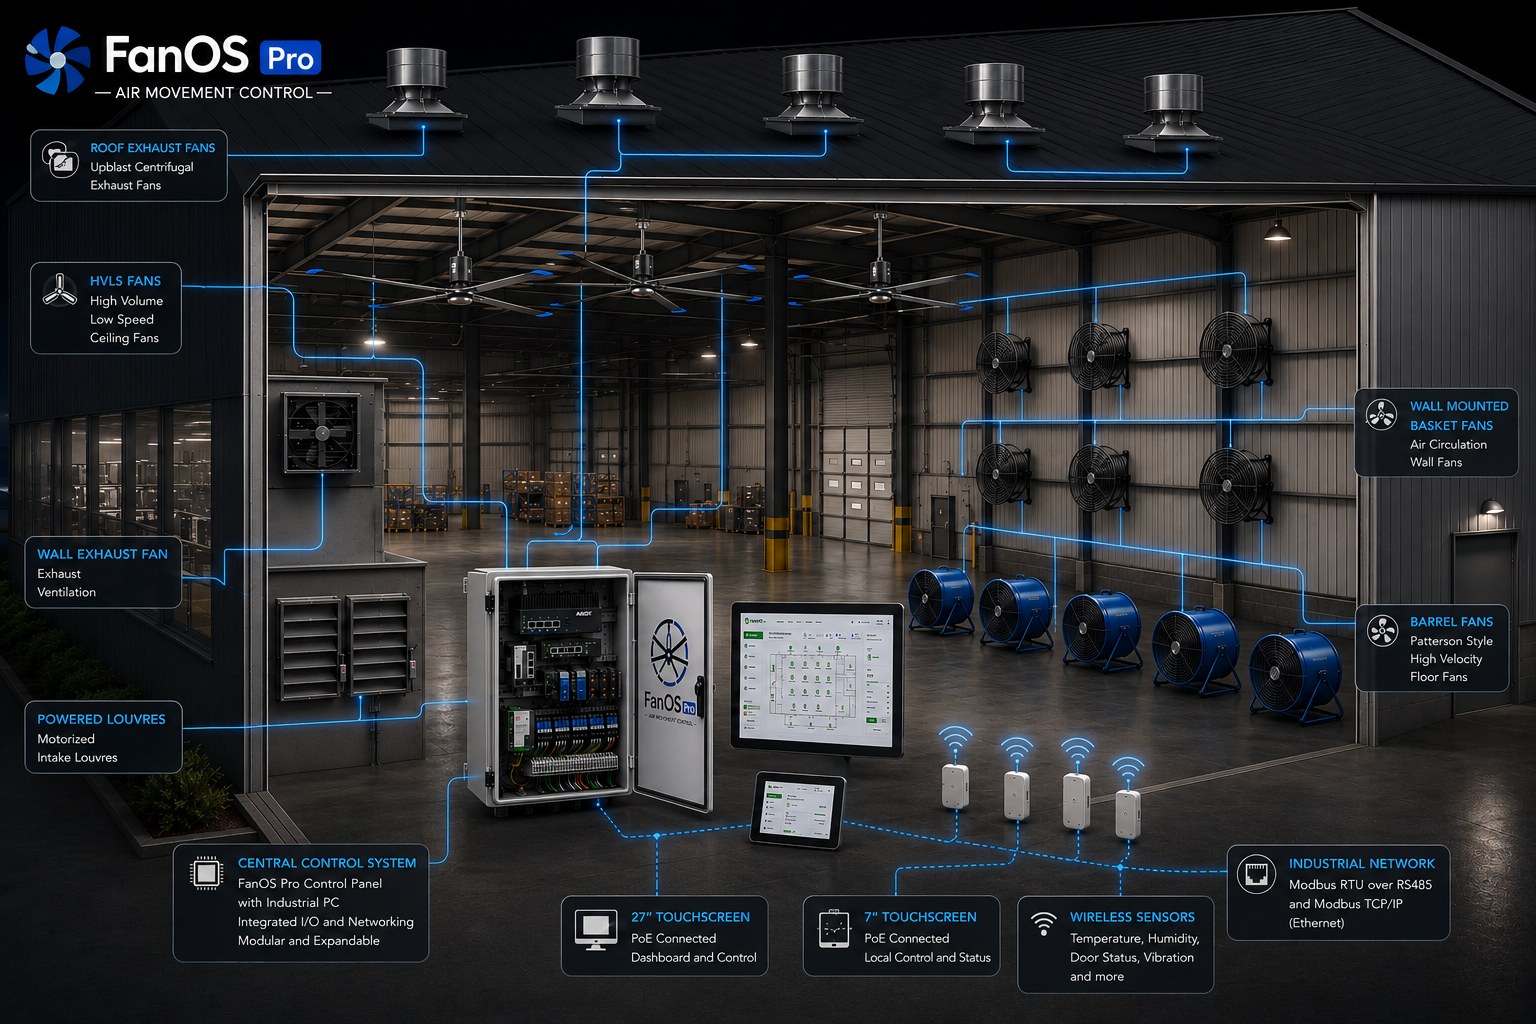Click the "AIR MOVEMENT CONTROL" tagline

click(214, 93)
